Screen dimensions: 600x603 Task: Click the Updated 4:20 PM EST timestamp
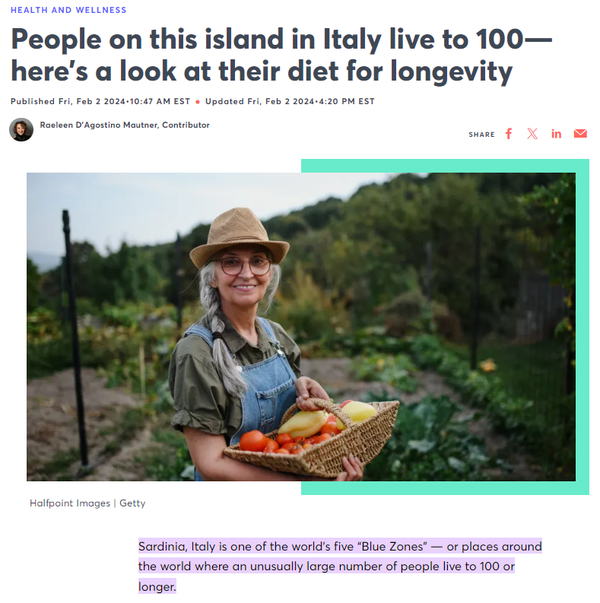click(x=290, y=101)
